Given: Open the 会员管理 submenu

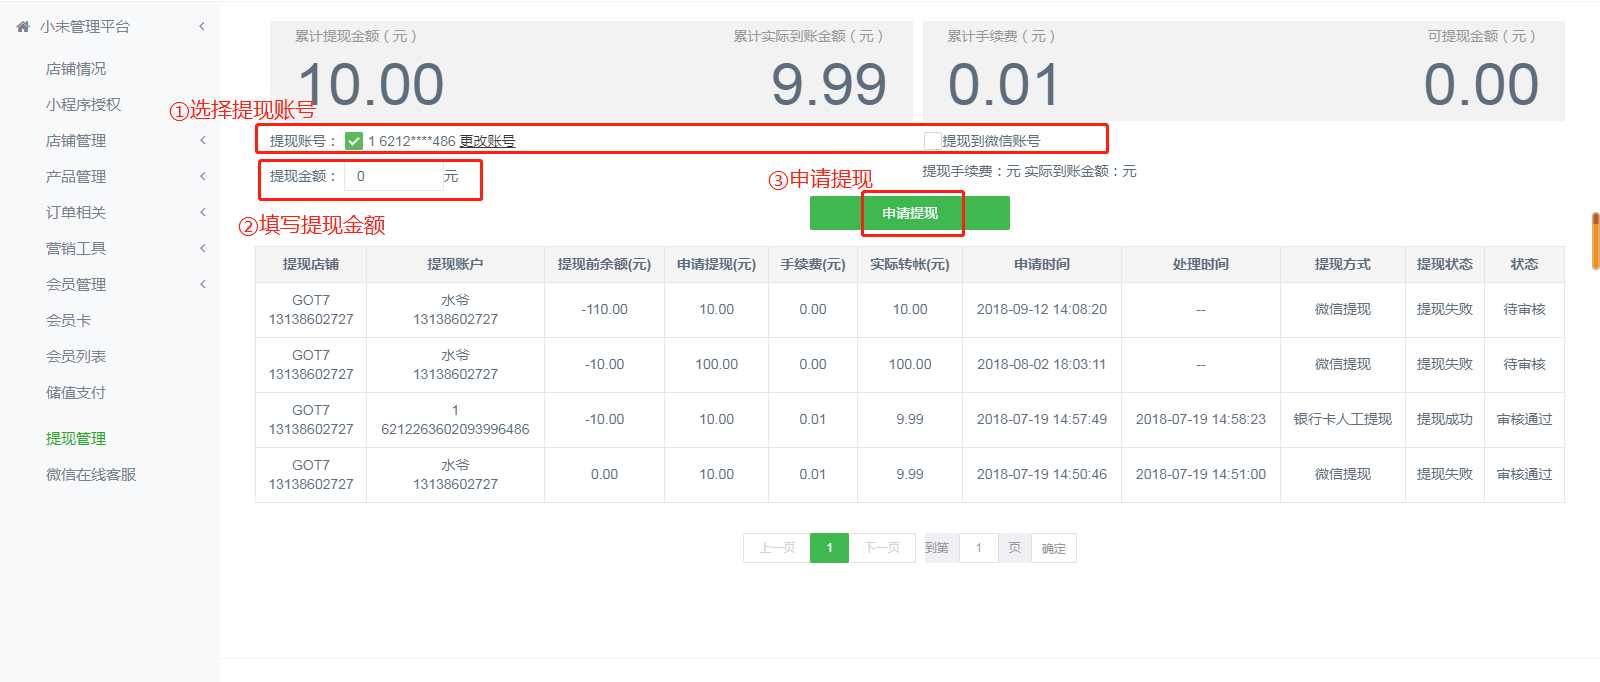Looking at the screenshot, I should click(x=202, y=285).
